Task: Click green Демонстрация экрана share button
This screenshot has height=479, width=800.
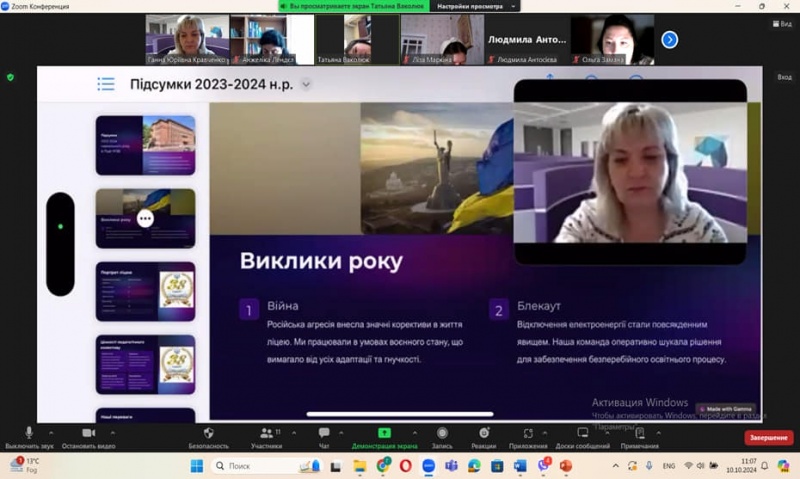Action: 384,436
